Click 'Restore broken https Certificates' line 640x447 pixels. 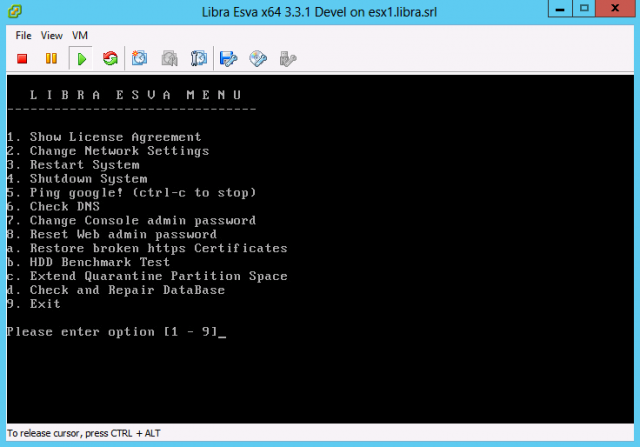[x=147, y=248]
